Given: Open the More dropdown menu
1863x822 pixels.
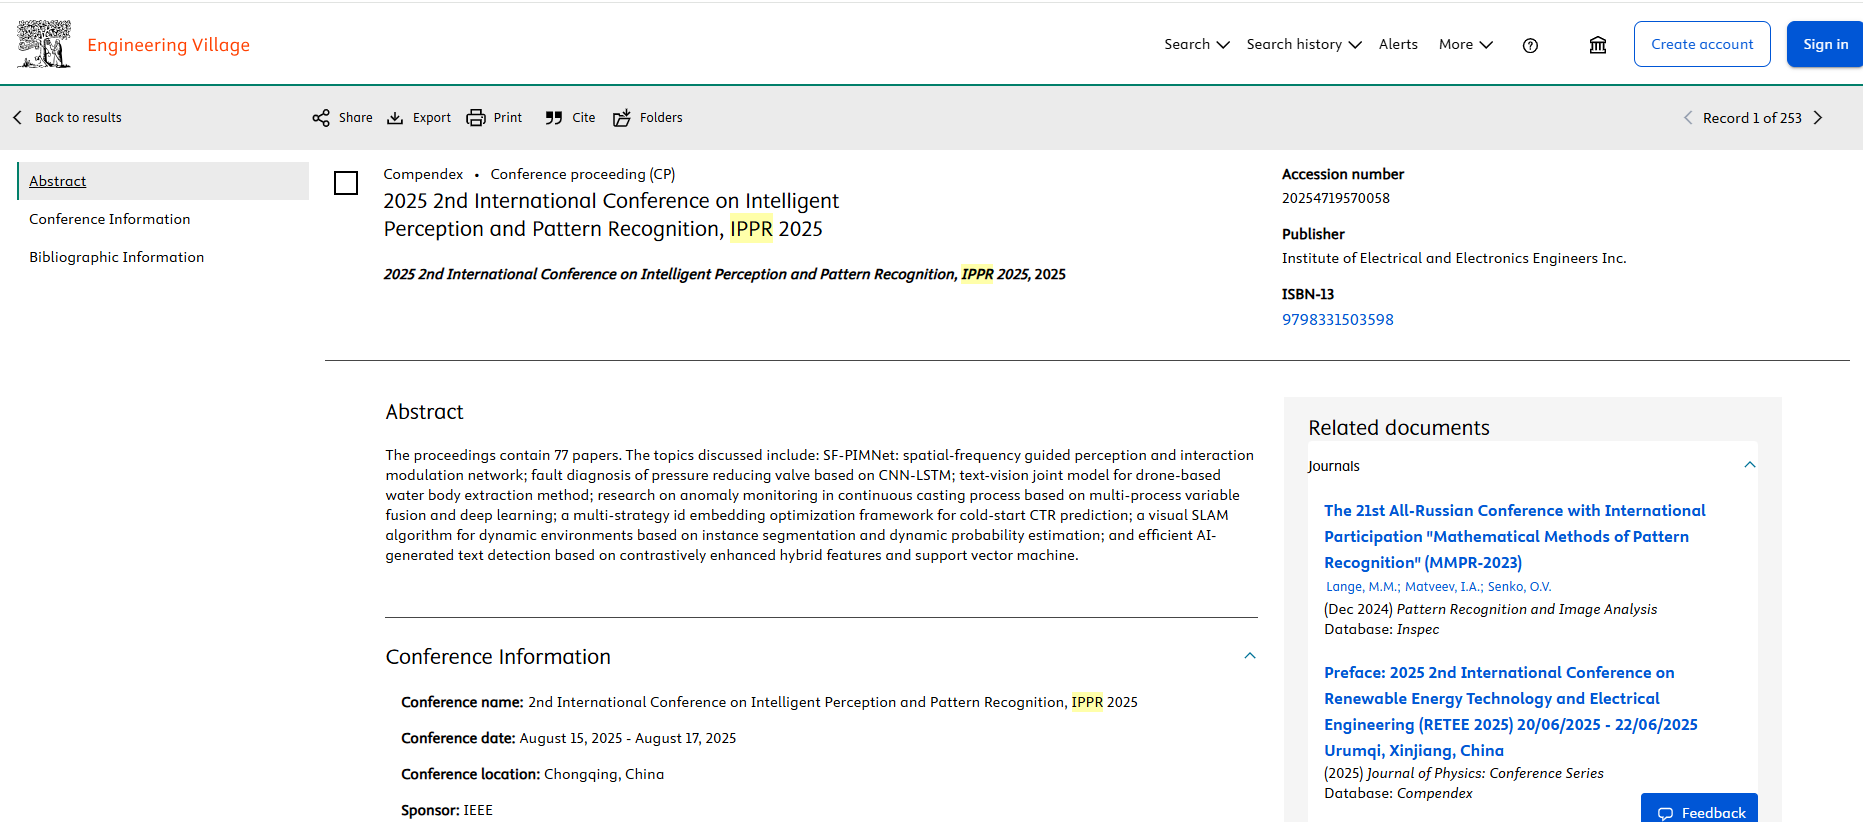Looking at the screenshot, I should (1465, 44).
